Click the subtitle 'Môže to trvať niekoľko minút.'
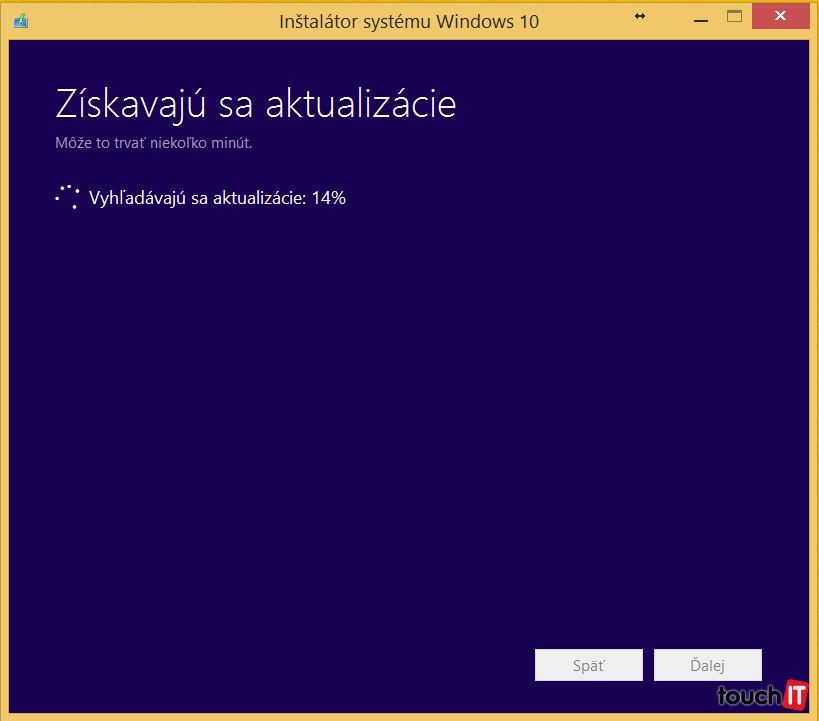Viewport: 819px width, 721px height. point(153,143)
